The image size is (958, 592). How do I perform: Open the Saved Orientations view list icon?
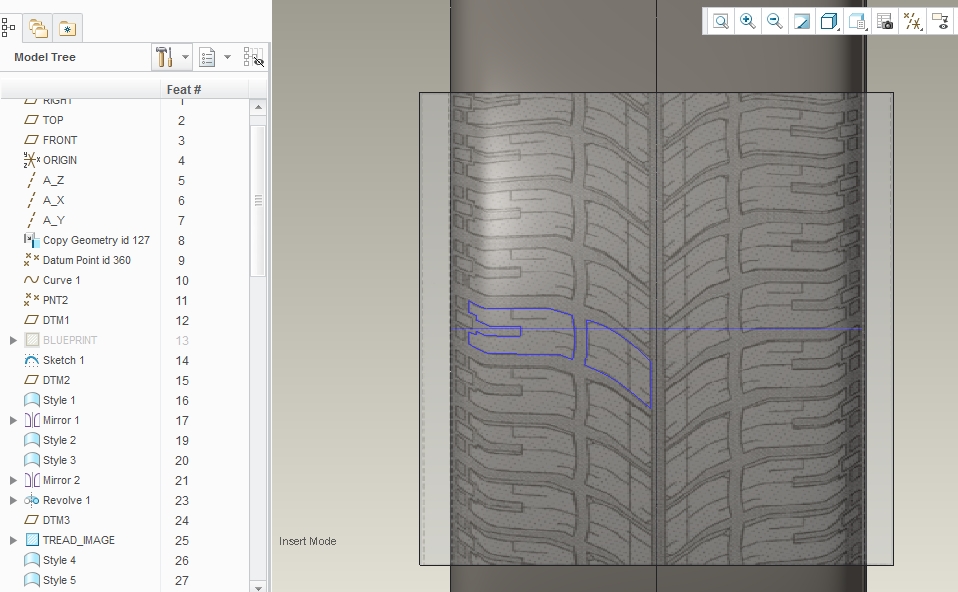click(x=857, y=22)
